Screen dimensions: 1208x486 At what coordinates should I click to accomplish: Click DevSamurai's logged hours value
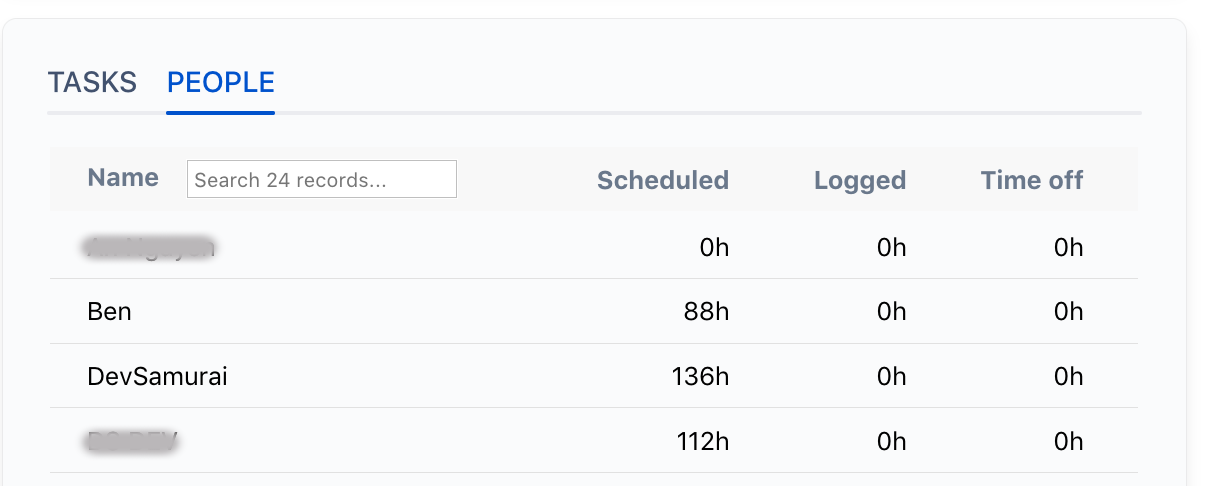(x=891, y=376)
